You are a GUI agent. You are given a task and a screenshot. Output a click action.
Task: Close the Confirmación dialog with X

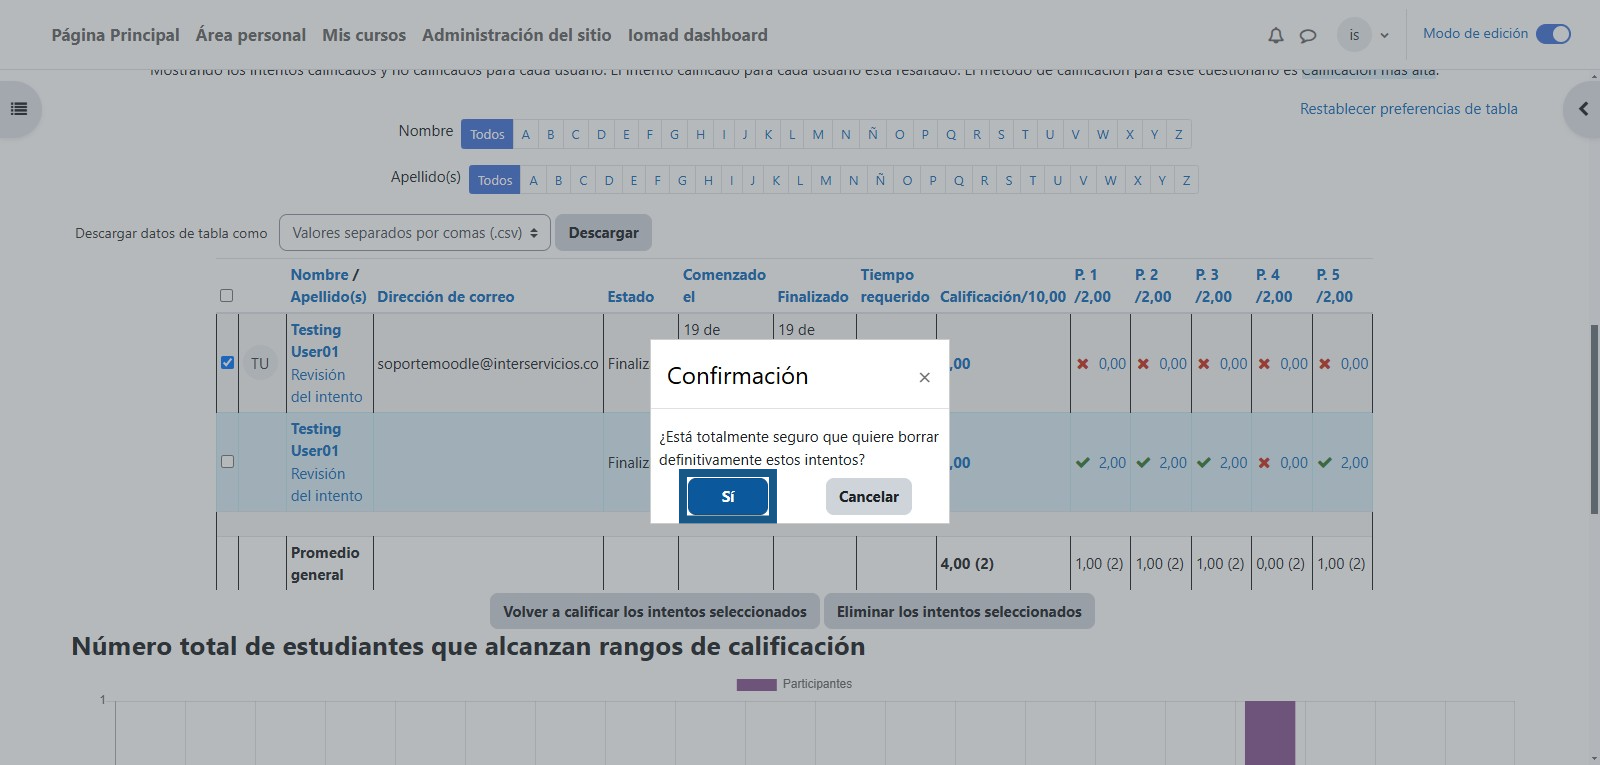pos(924,377)
